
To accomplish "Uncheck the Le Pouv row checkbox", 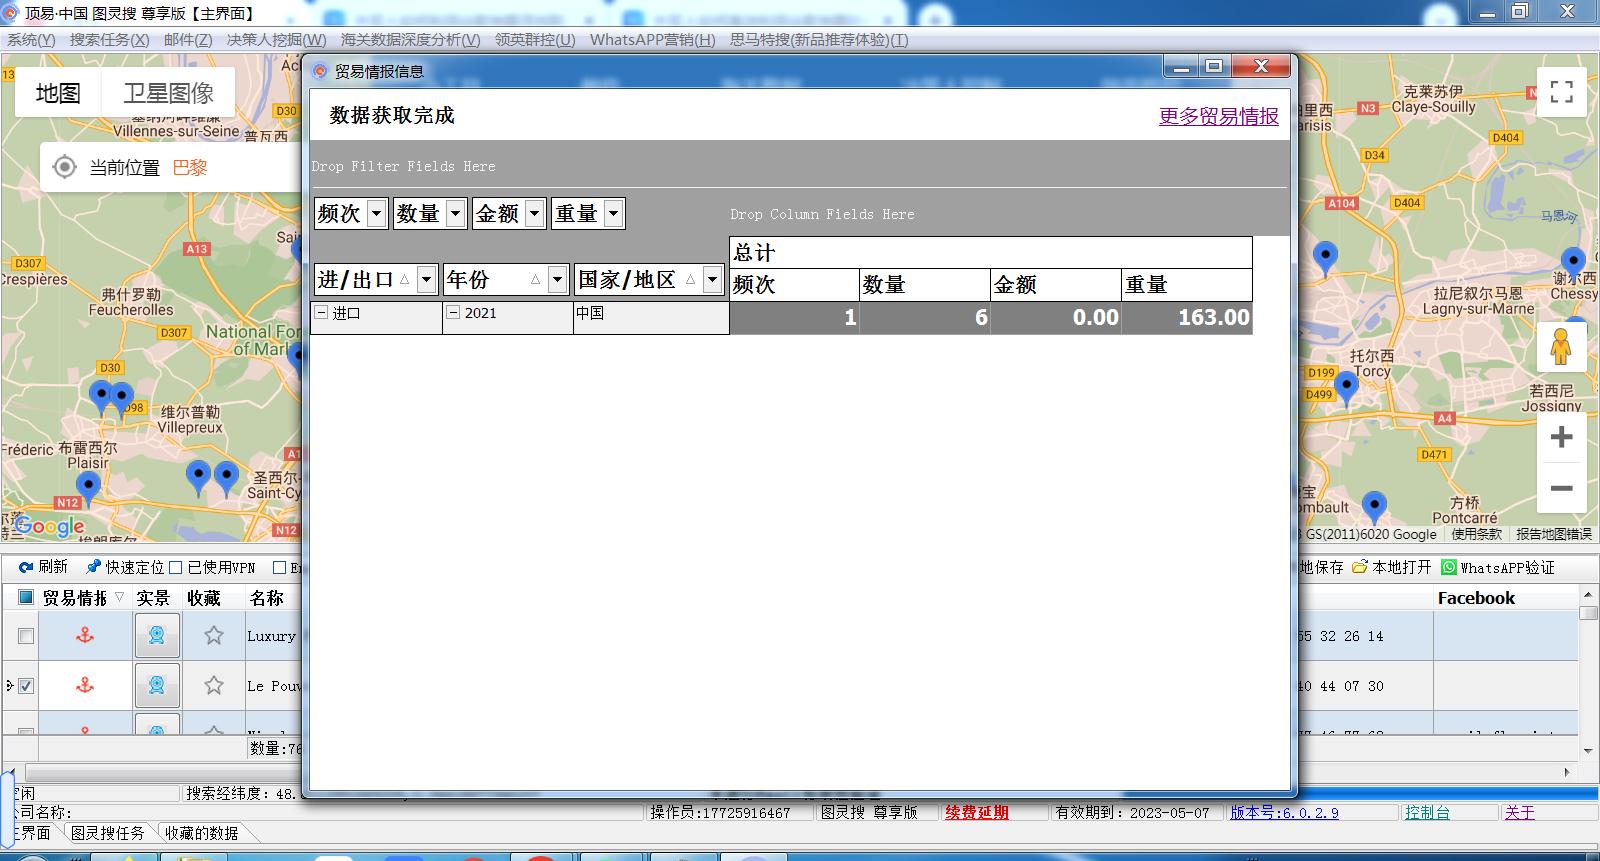I will click(26, 686).
